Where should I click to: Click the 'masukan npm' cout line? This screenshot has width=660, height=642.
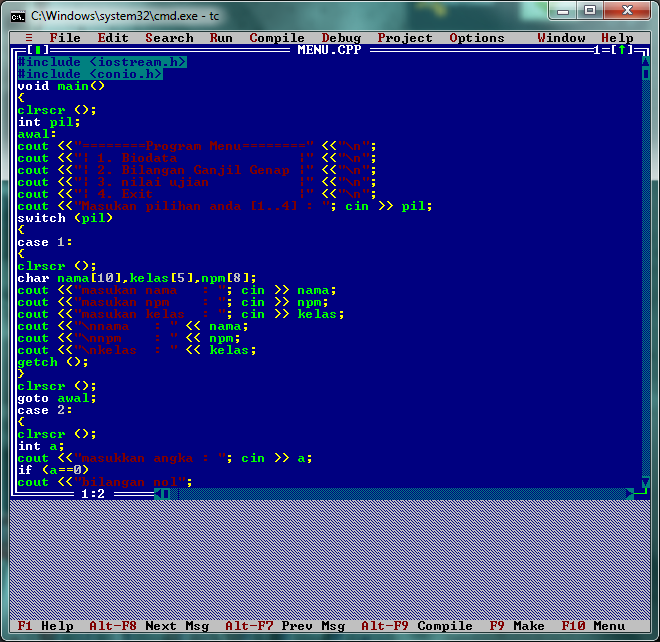pyautogui.click(x=173, y=302)
